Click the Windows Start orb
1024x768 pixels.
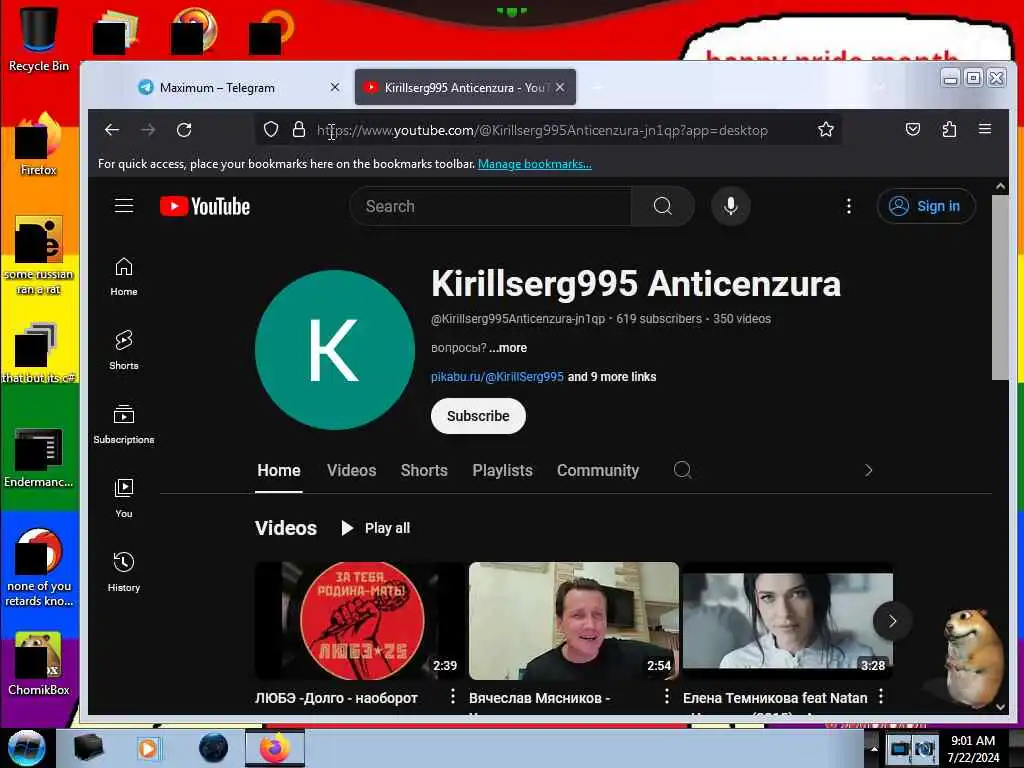pyautogui.click(x=26, y=748)
